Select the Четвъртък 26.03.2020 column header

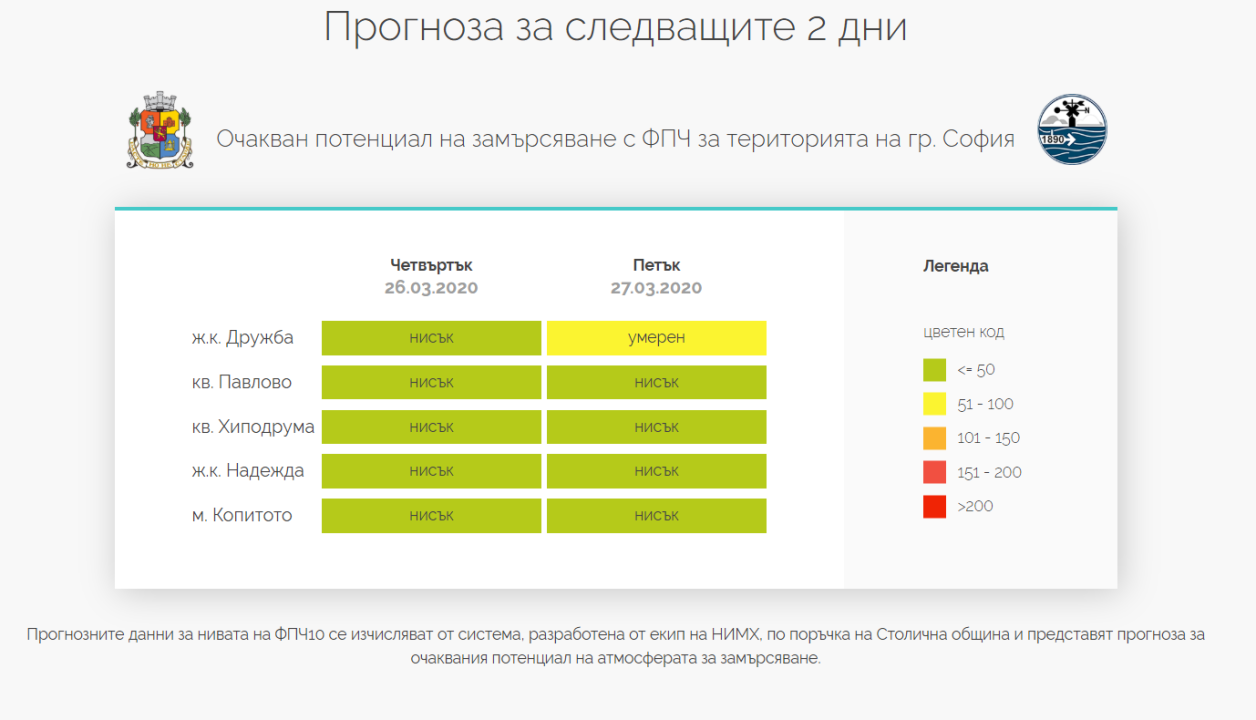pyautogui.click(x=431, y=276)
